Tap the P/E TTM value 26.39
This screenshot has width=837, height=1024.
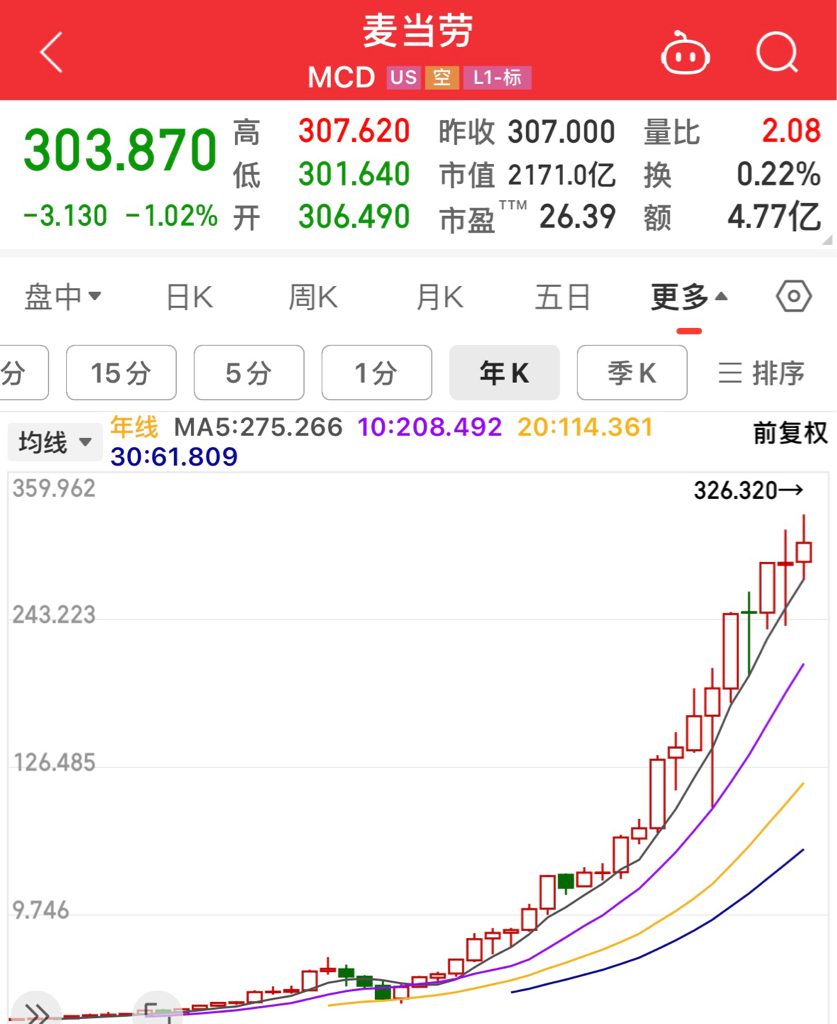click(x=577, y=217)
